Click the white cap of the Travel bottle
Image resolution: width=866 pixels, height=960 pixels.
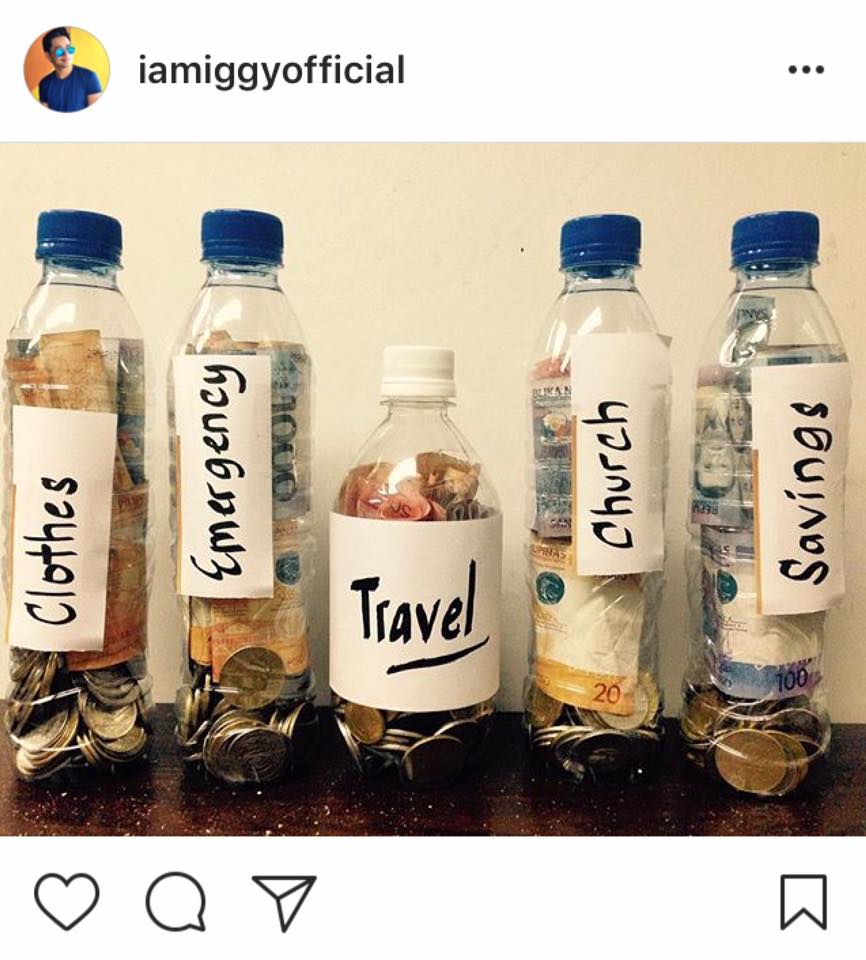[418, 372]
